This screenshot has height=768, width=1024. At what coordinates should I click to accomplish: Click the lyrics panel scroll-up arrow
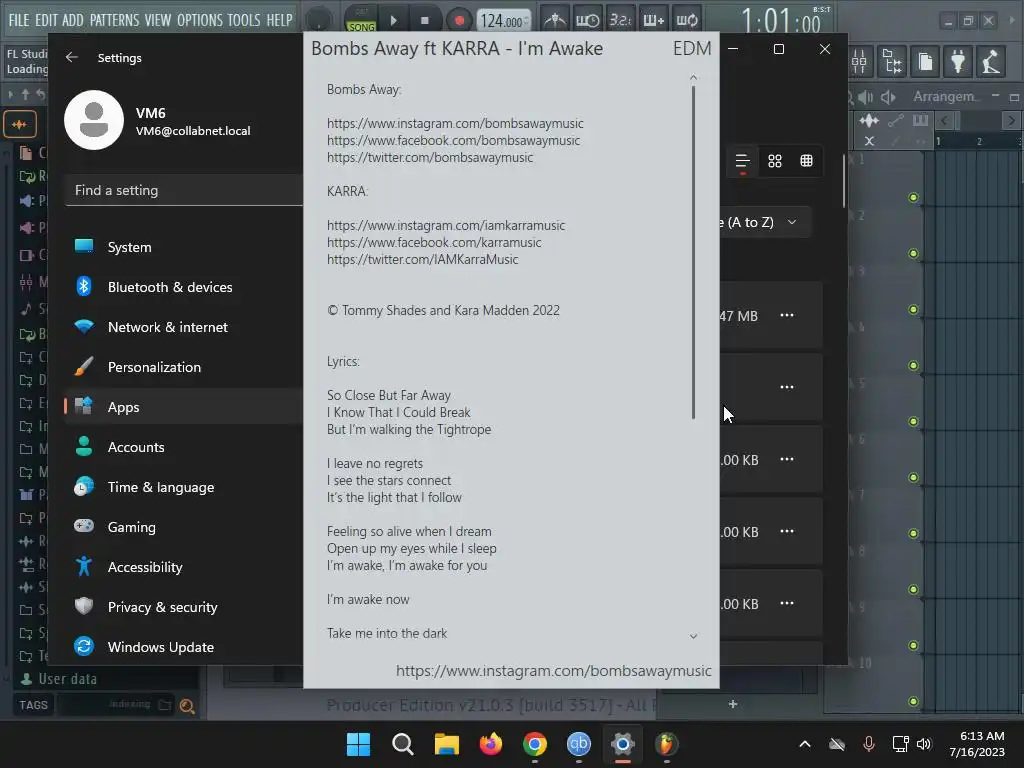(x=694, y=78)
